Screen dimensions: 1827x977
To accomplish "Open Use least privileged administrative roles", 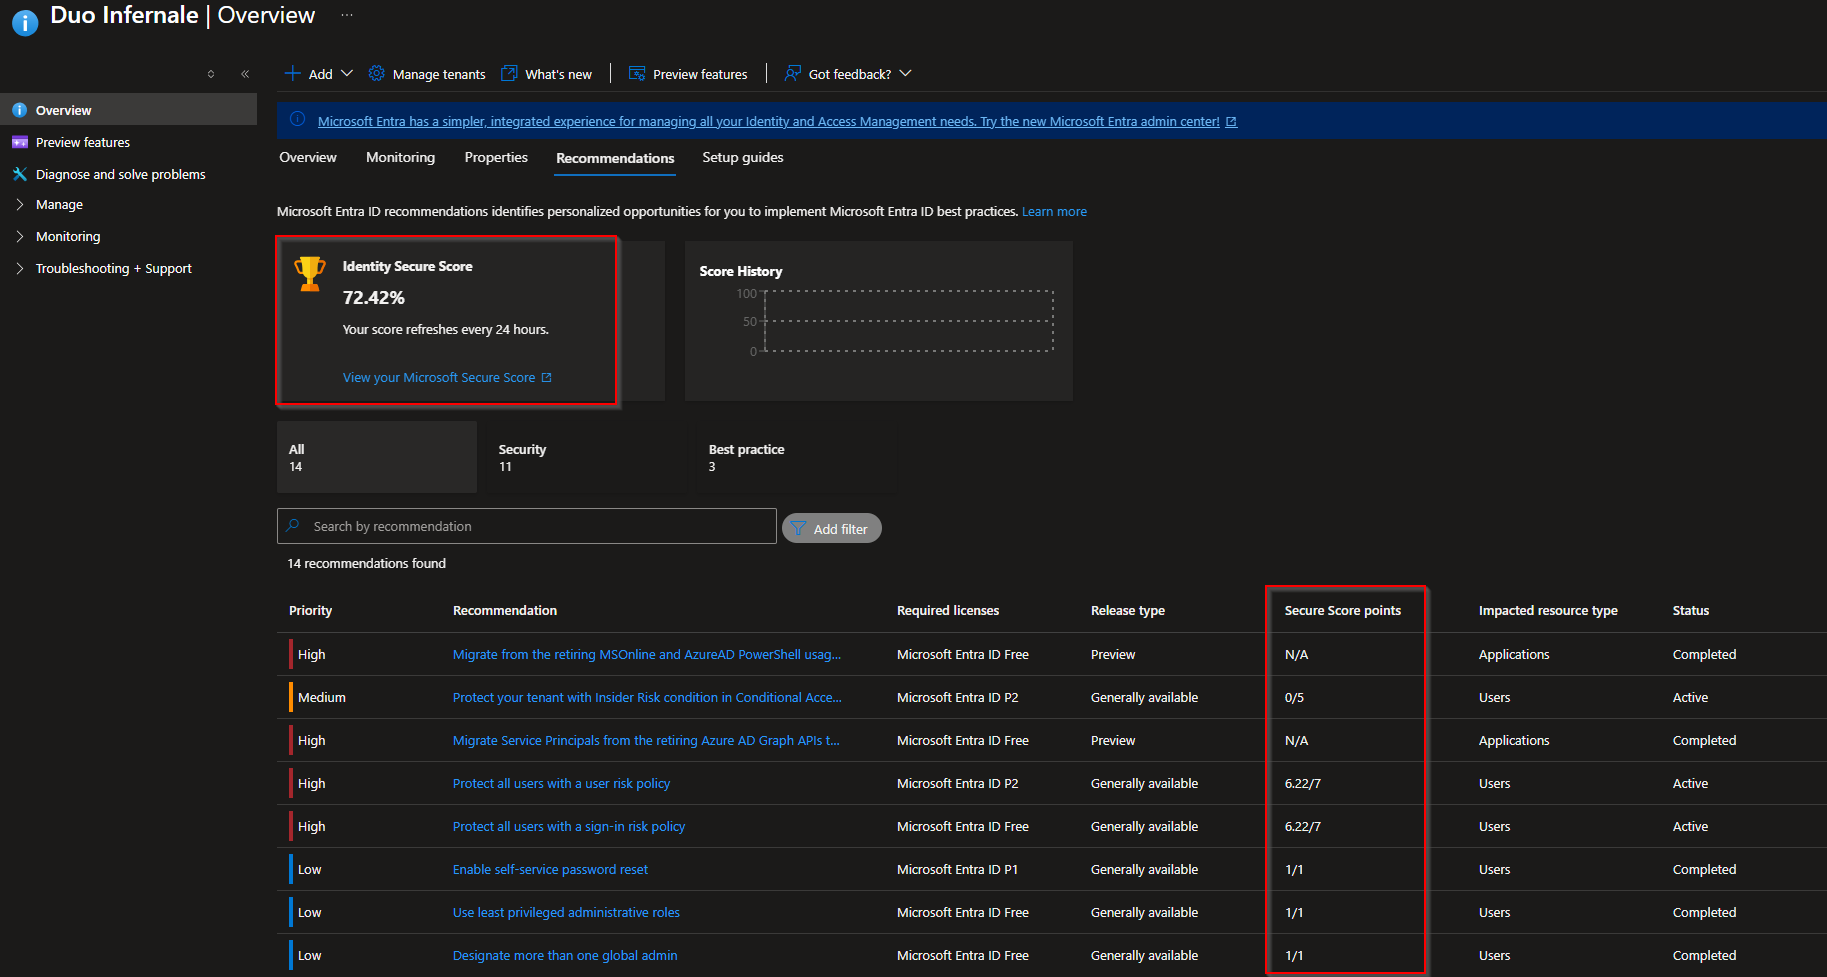I will 566,912.
